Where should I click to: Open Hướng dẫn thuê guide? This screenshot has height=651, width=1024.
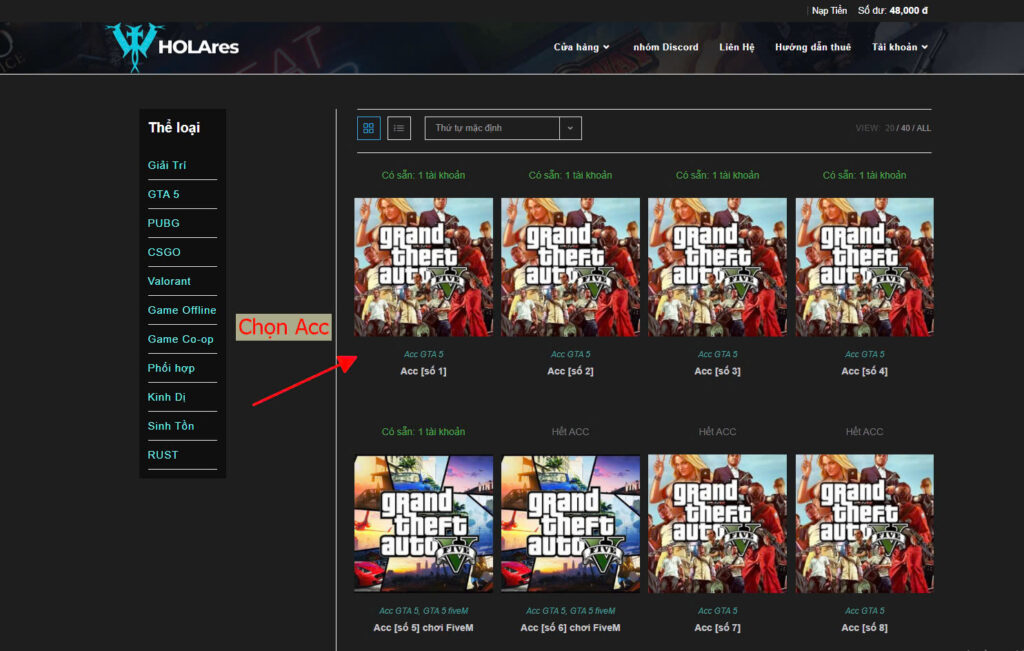[812, 47]
